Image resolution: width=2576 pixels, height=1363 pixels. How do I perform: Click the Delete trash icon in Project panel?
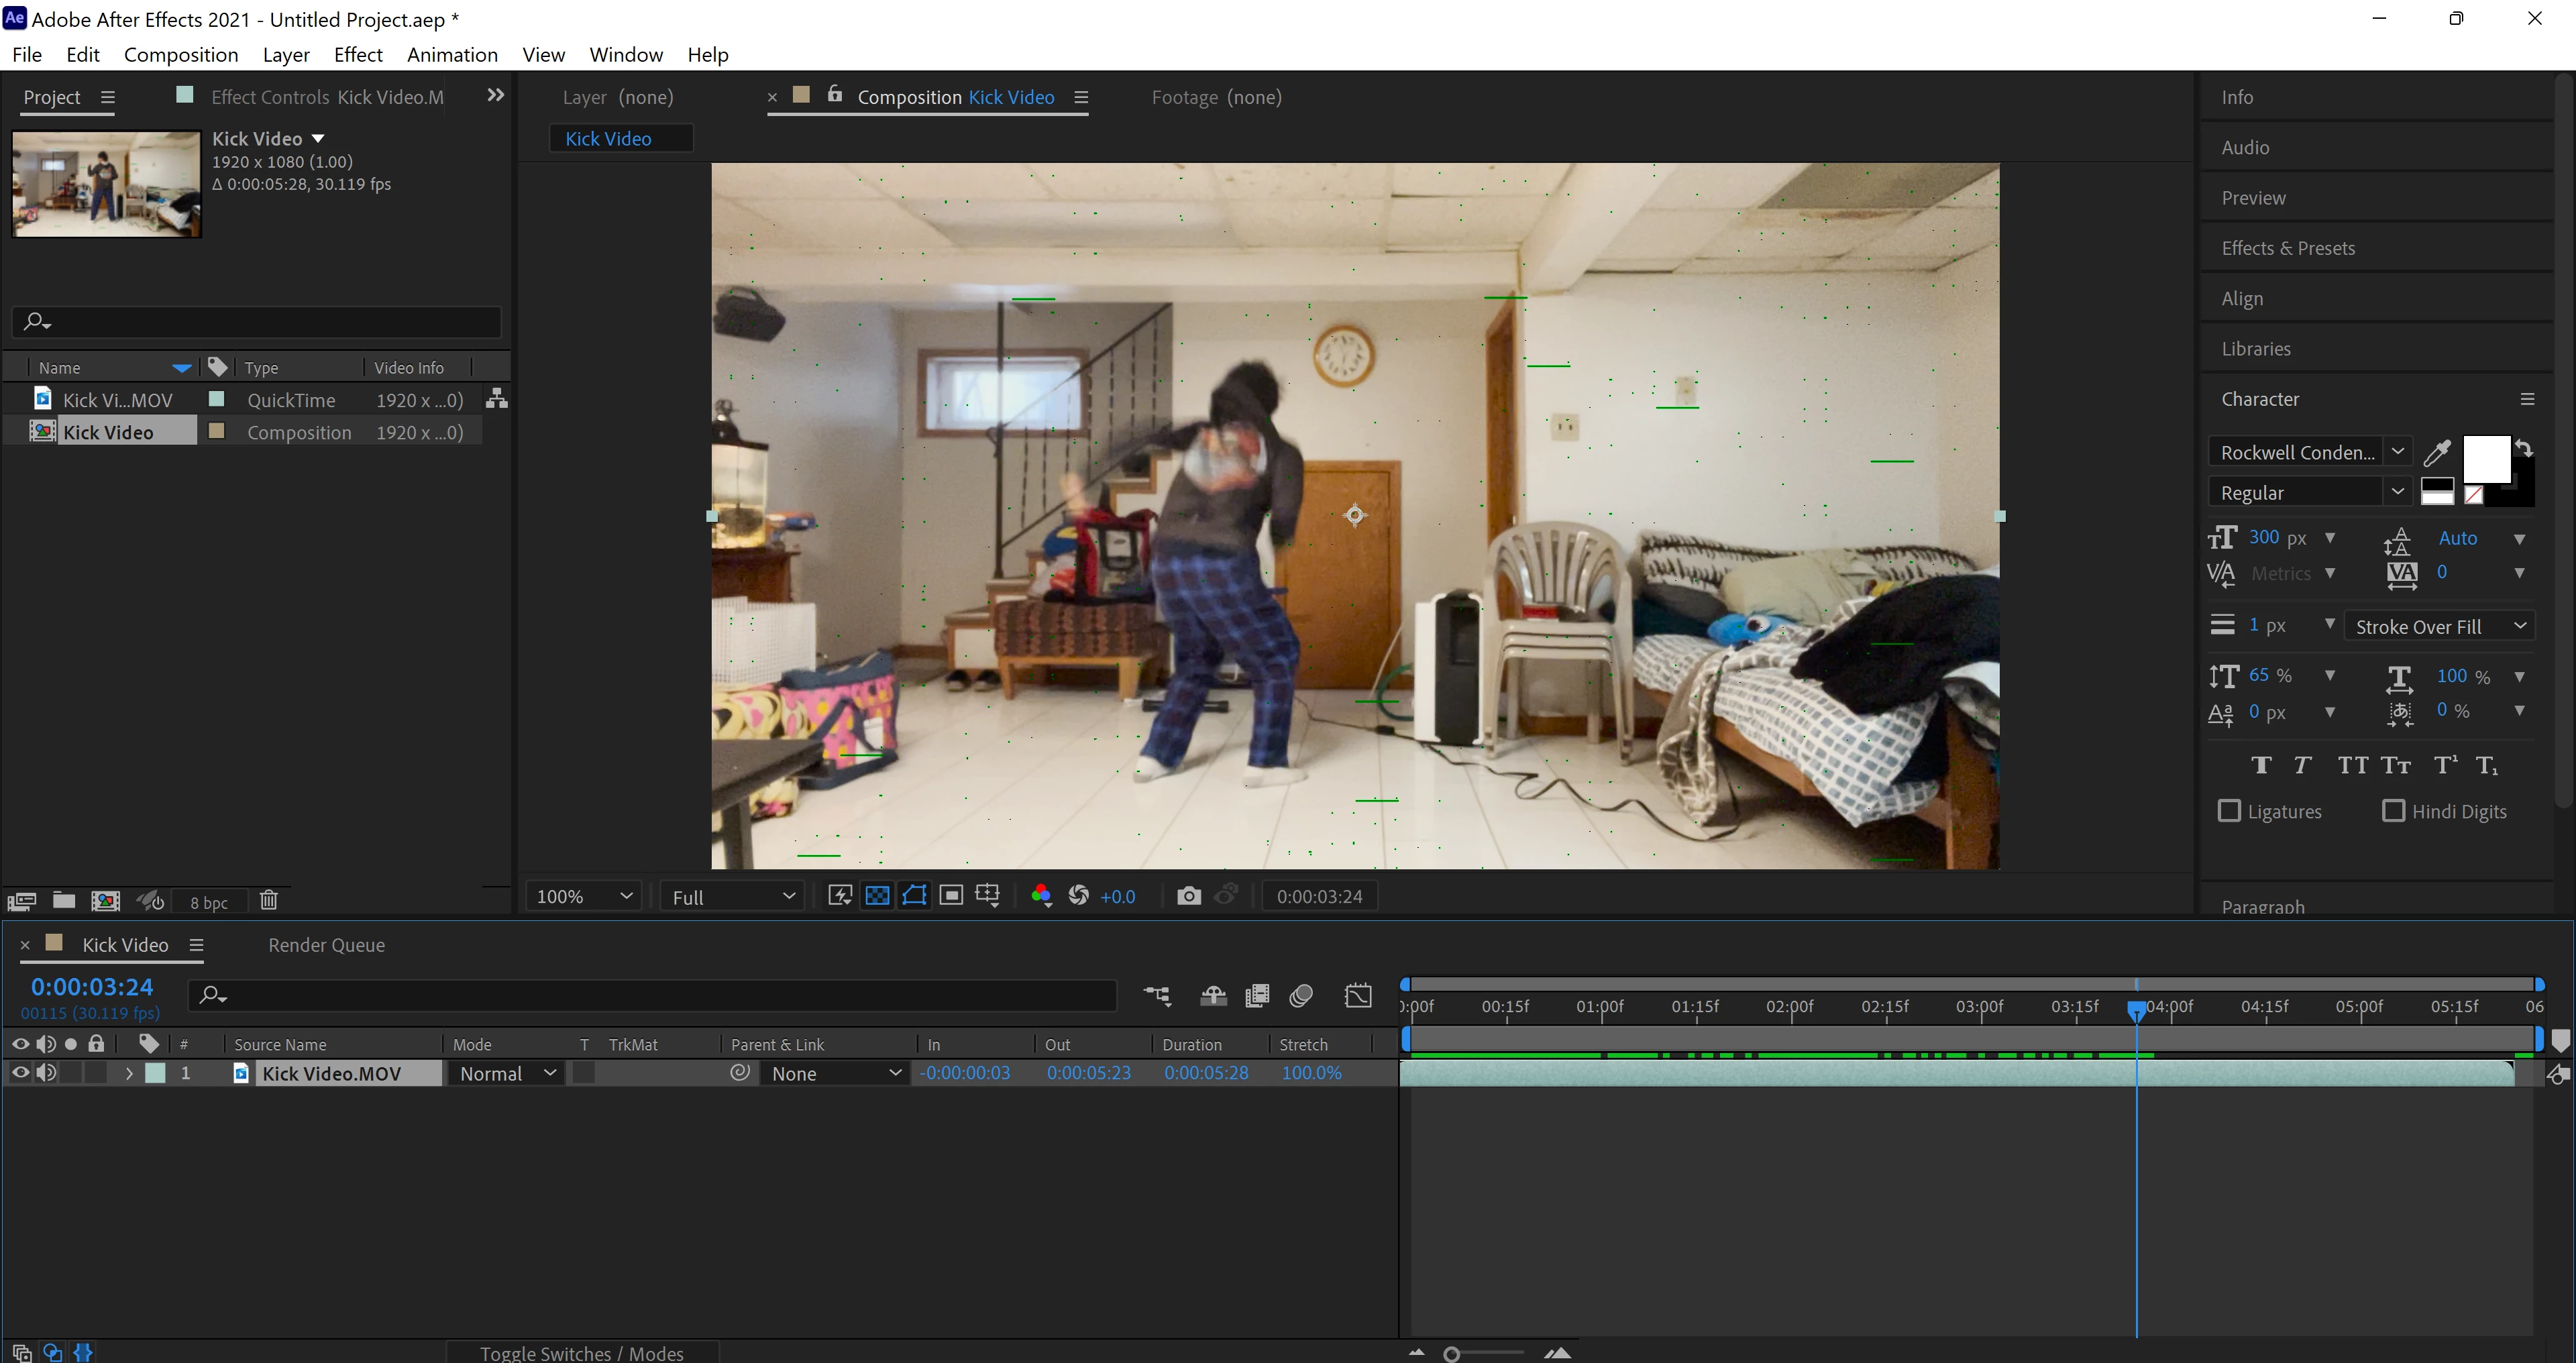point(268,901)
